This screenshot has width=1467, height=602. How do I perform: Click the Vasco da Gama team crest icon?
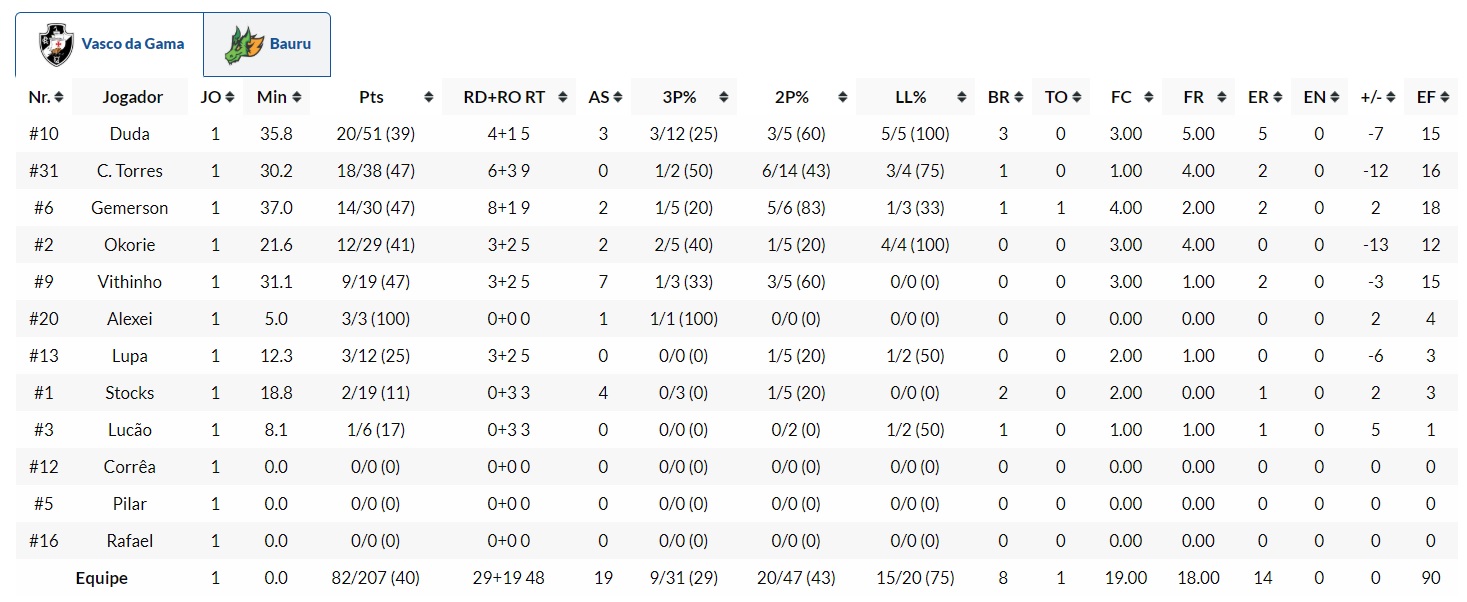[x=56, y=44]
